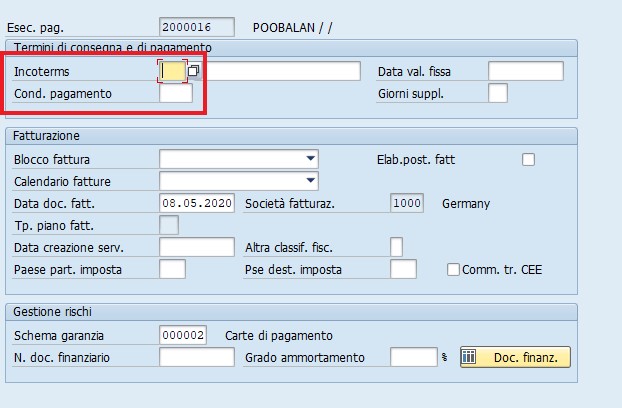Viewport: 622px width, 408px height.
Task: Select the N. doc. finanziario field
Action: (x=197, y=357)
